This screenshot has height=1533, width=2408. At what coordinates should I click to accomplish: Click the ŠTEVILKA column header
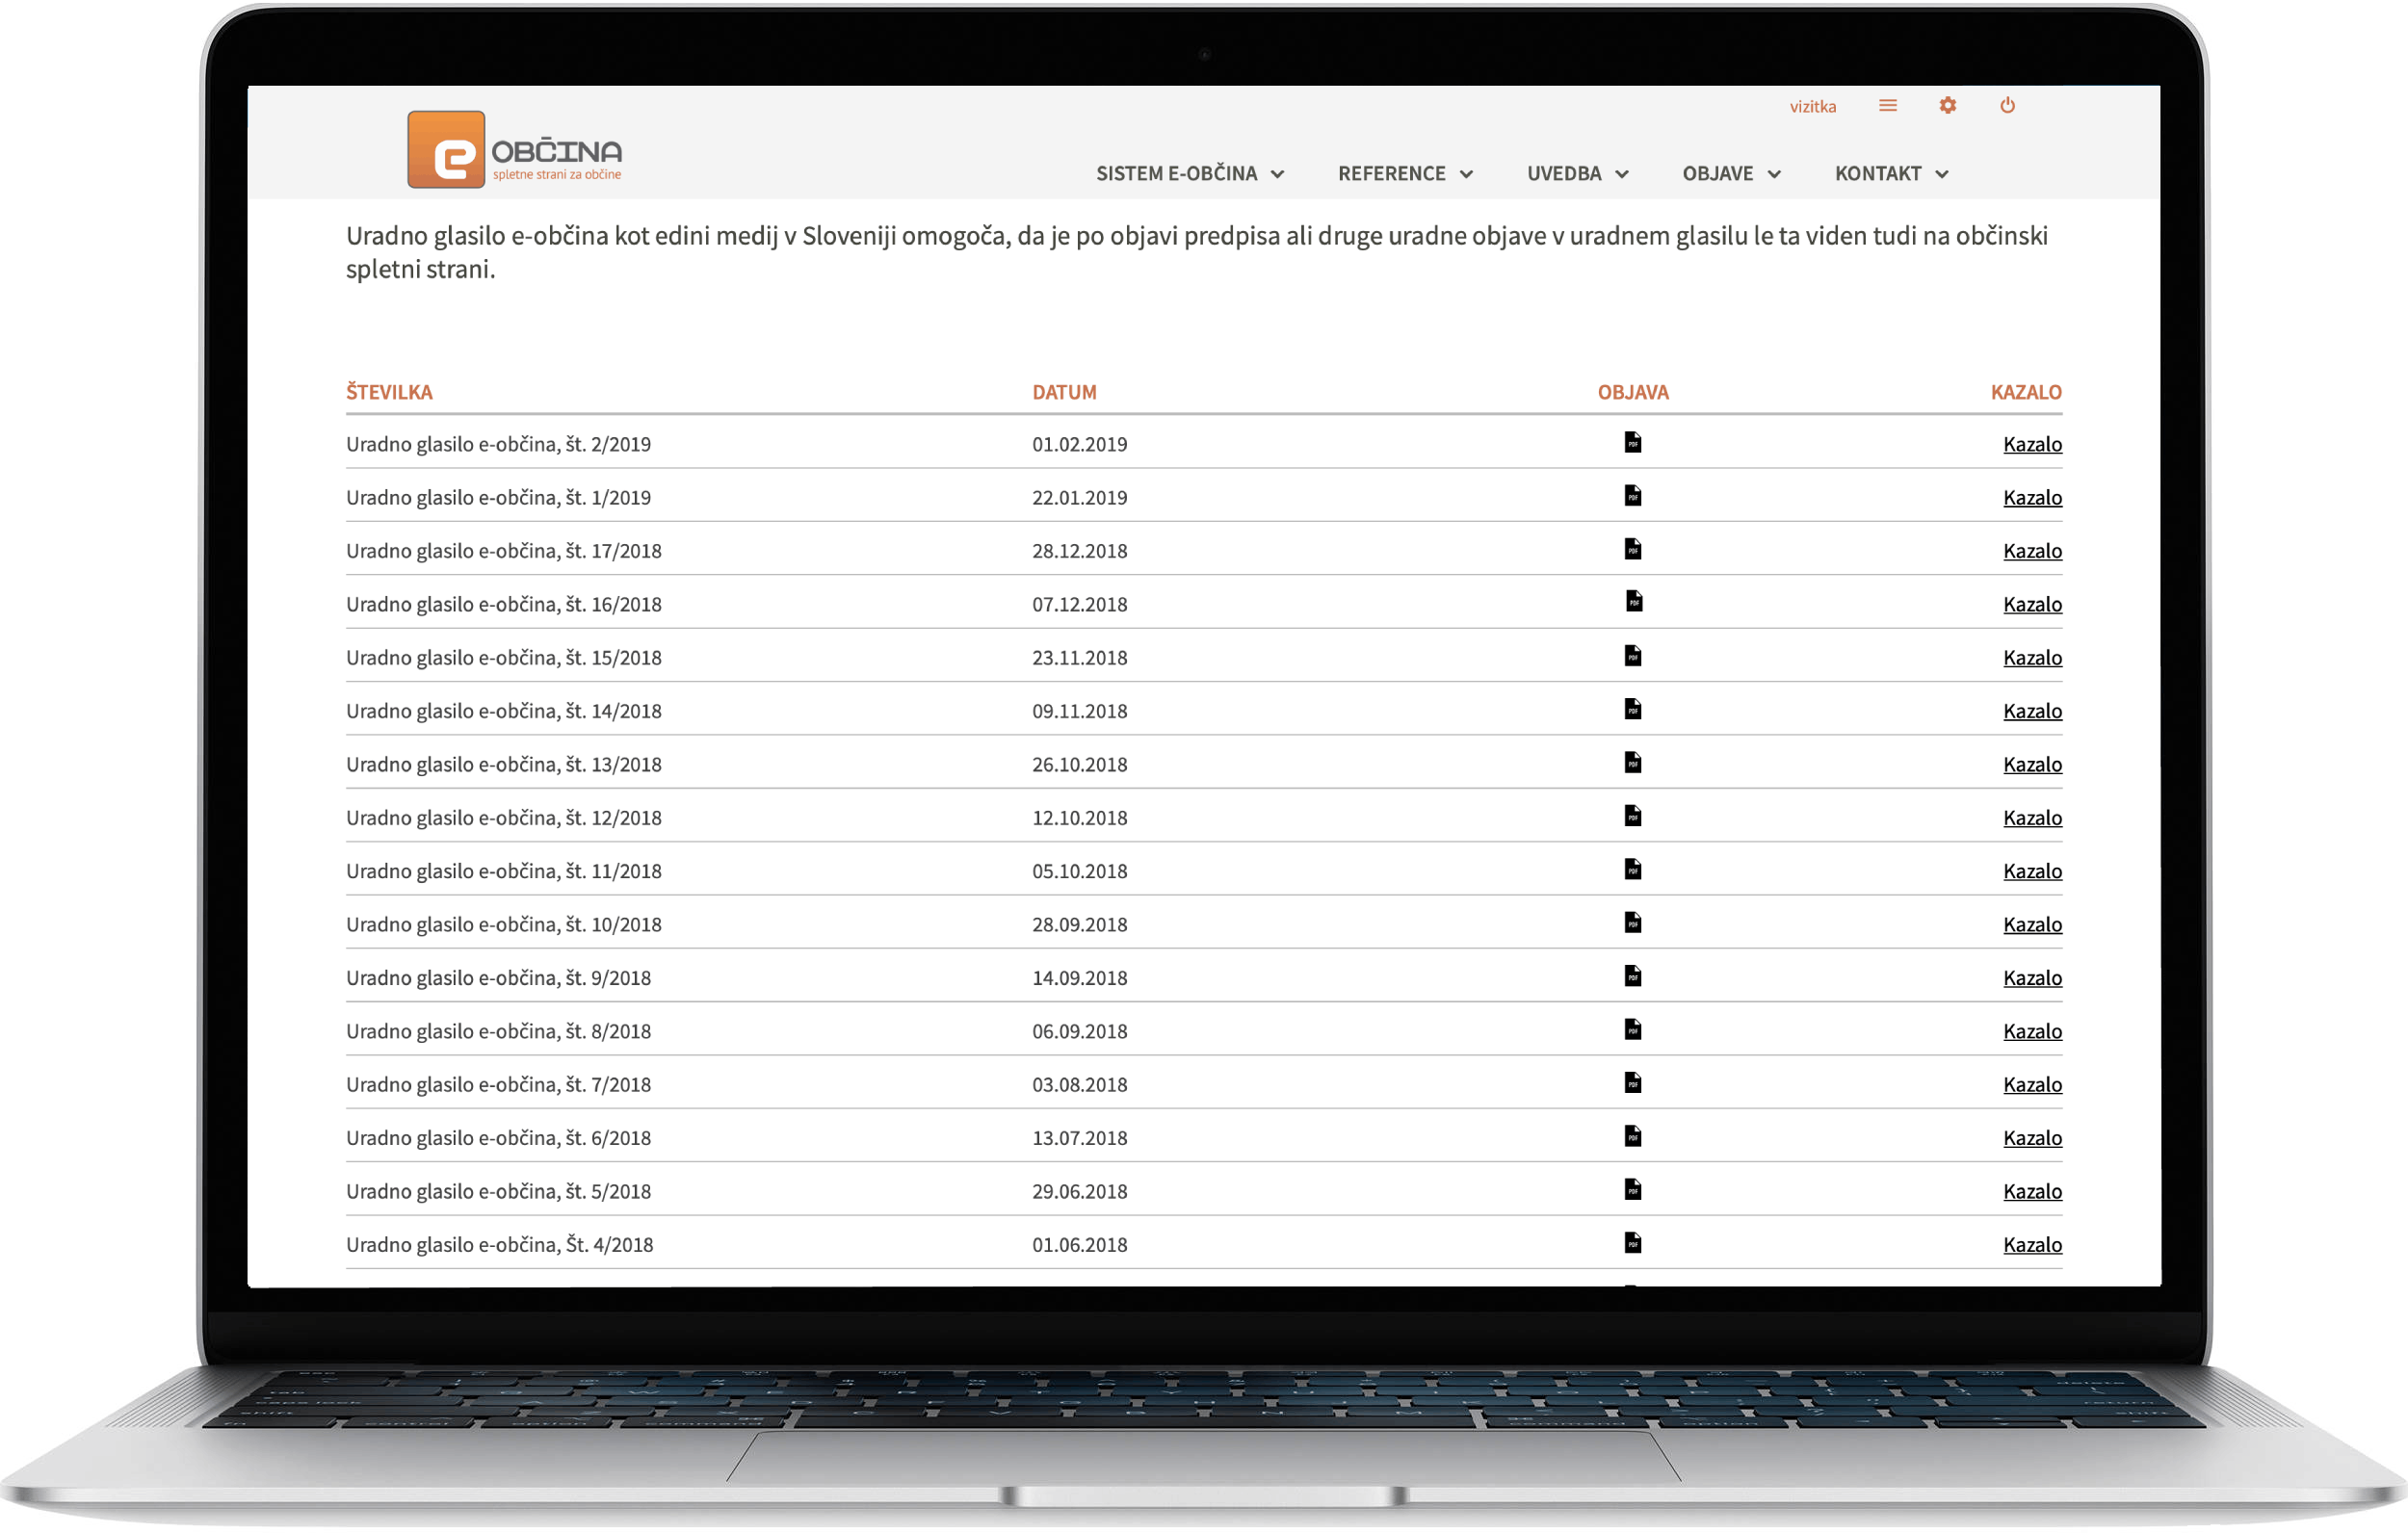point(389,392)
